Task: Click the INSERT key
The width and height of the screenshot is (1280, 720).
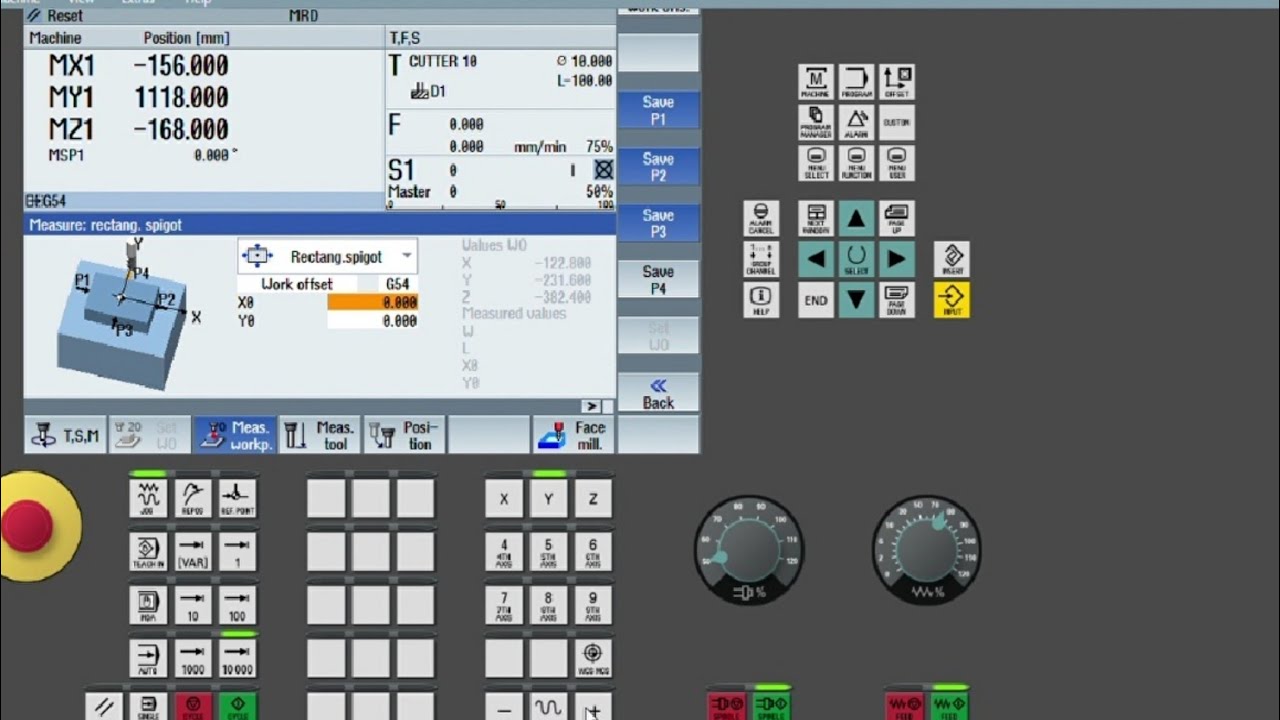Action: coord(952,259)
